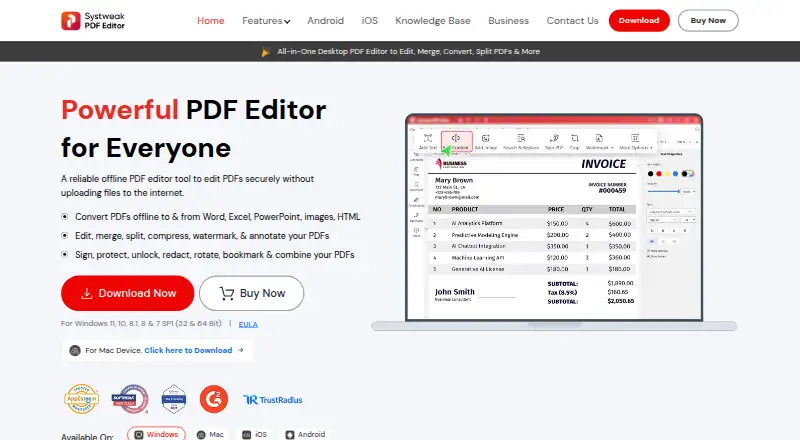Select the Windows platform tab
The image size is (800, 440).
point(156,434)
